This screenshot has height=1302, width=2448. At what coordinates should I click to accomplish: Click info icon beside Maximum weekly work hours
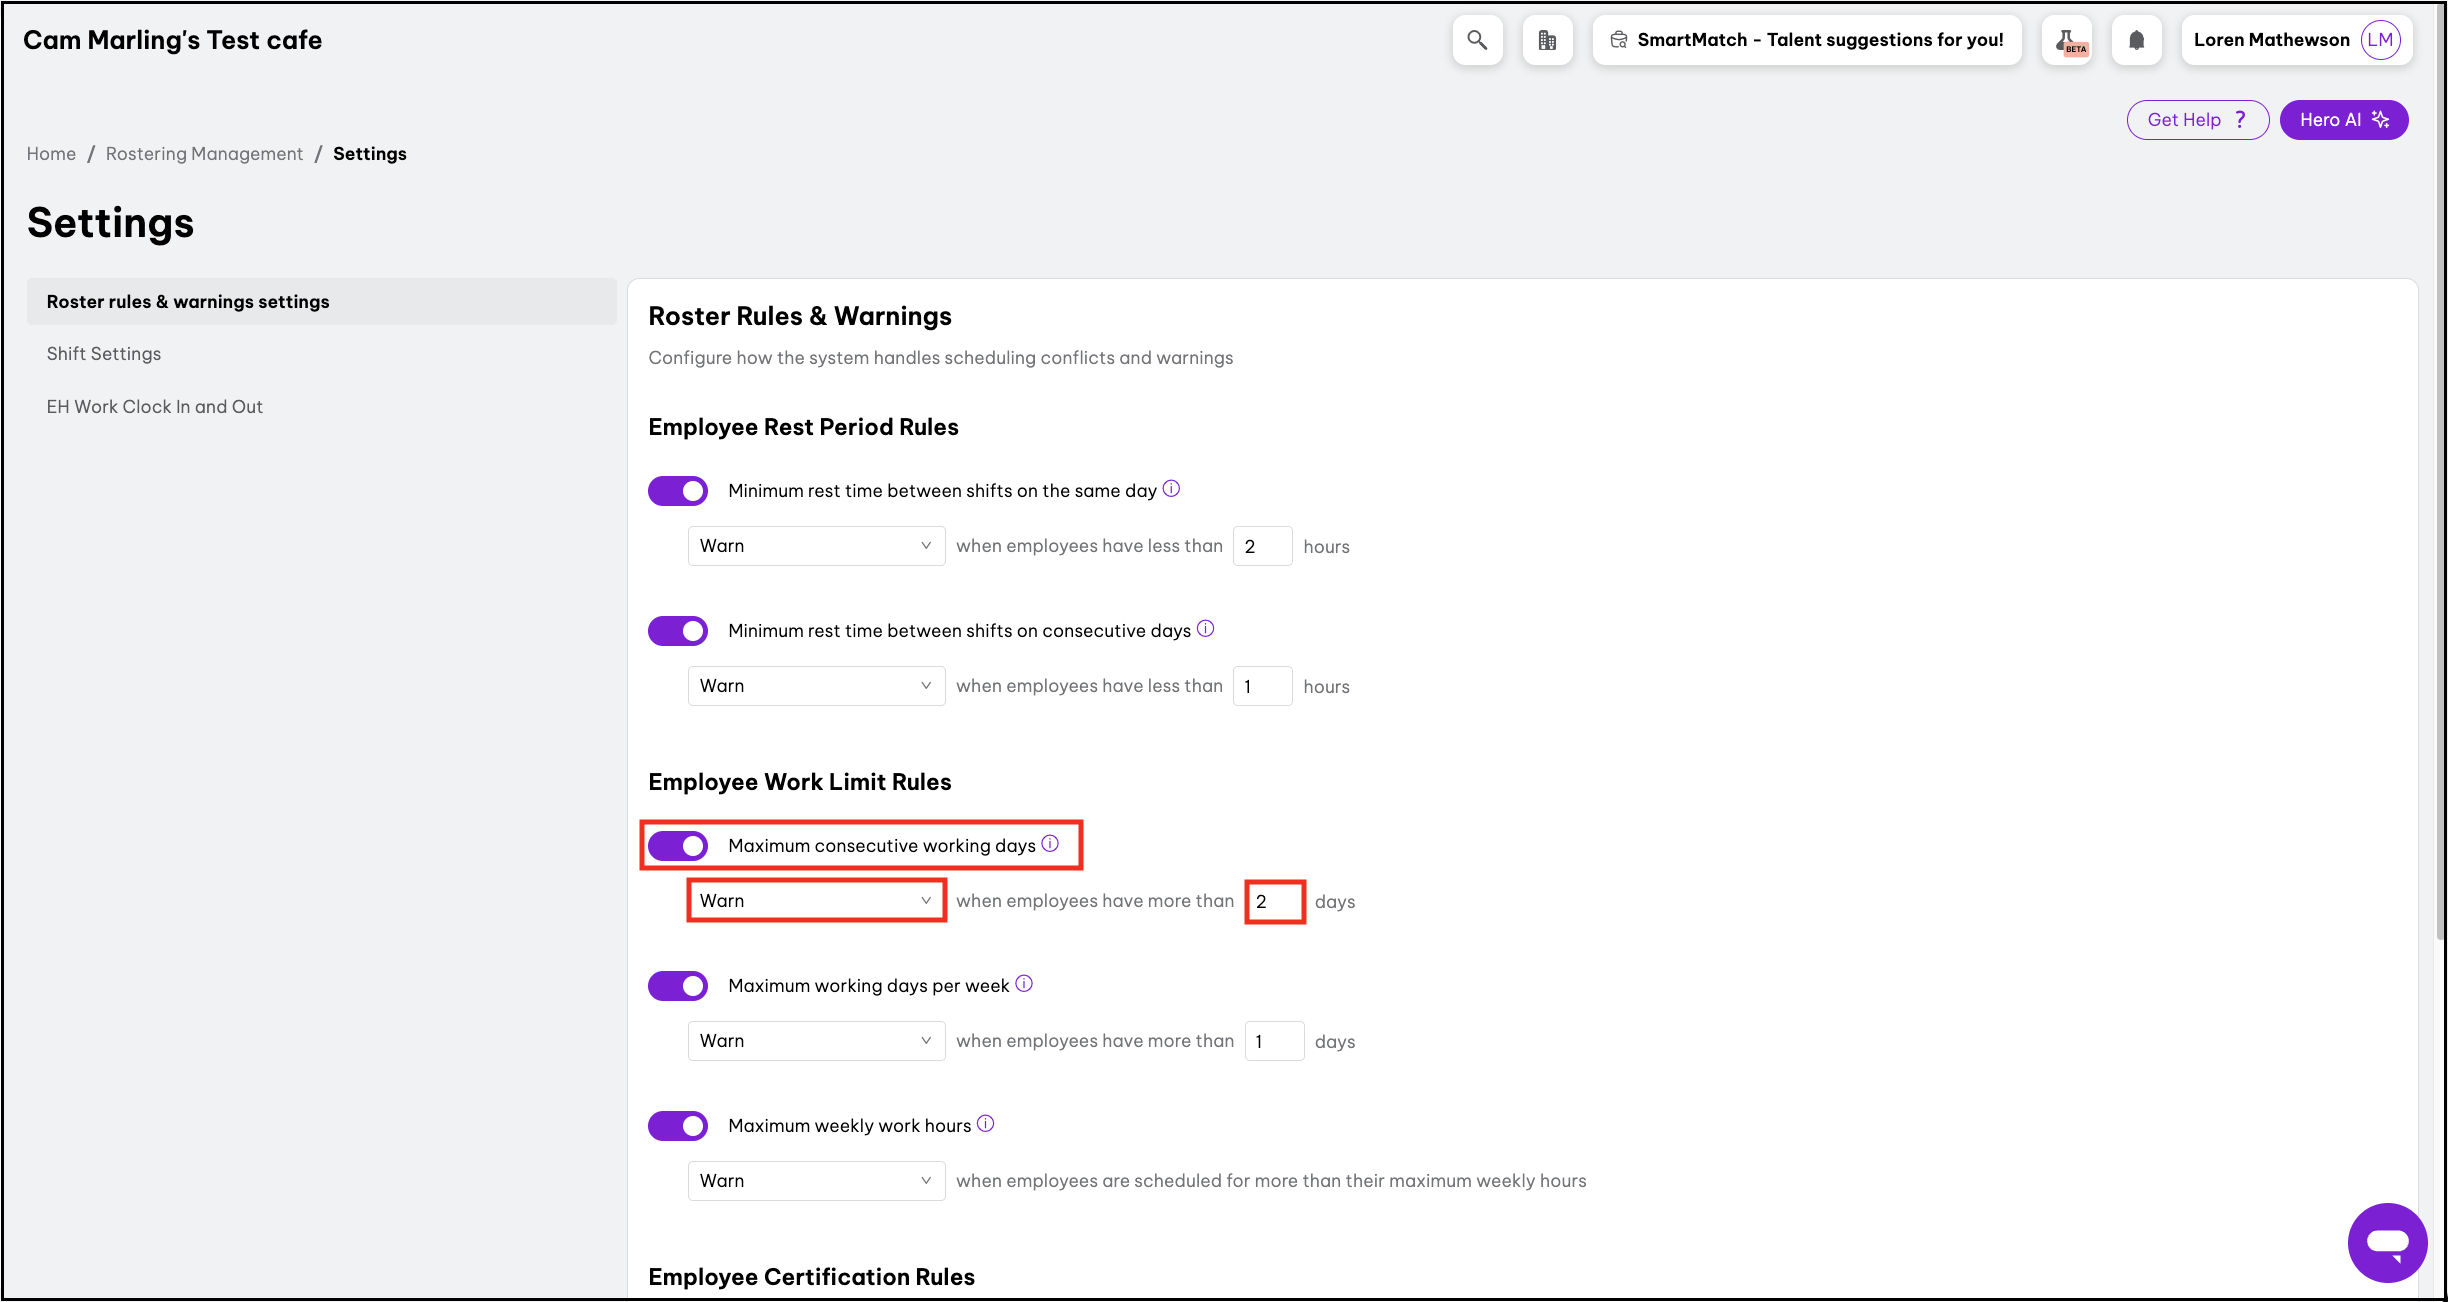tap(985, 1123)
